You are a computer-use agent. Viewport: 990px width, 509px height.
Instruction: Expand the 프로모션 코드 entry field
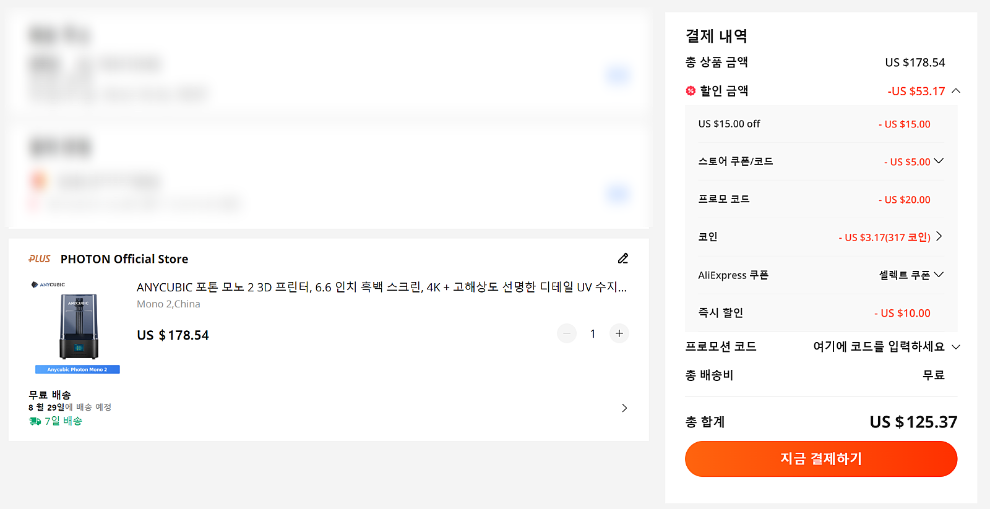pos(955,347)
